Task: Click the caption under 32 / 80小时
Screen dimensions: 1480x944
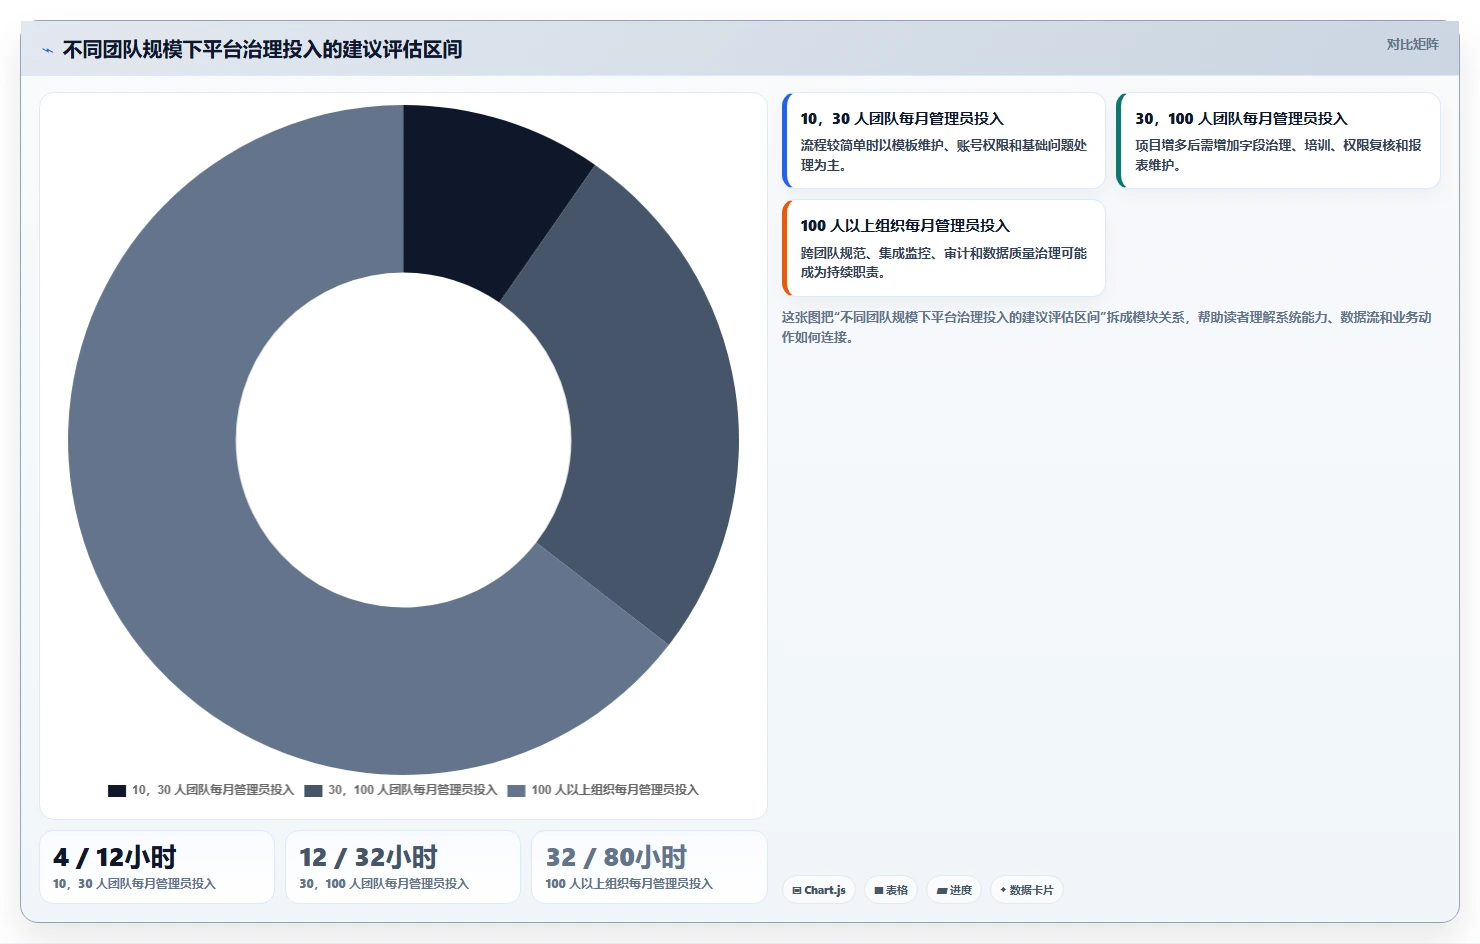Action: pyautogui.click(x=629, y=884)
